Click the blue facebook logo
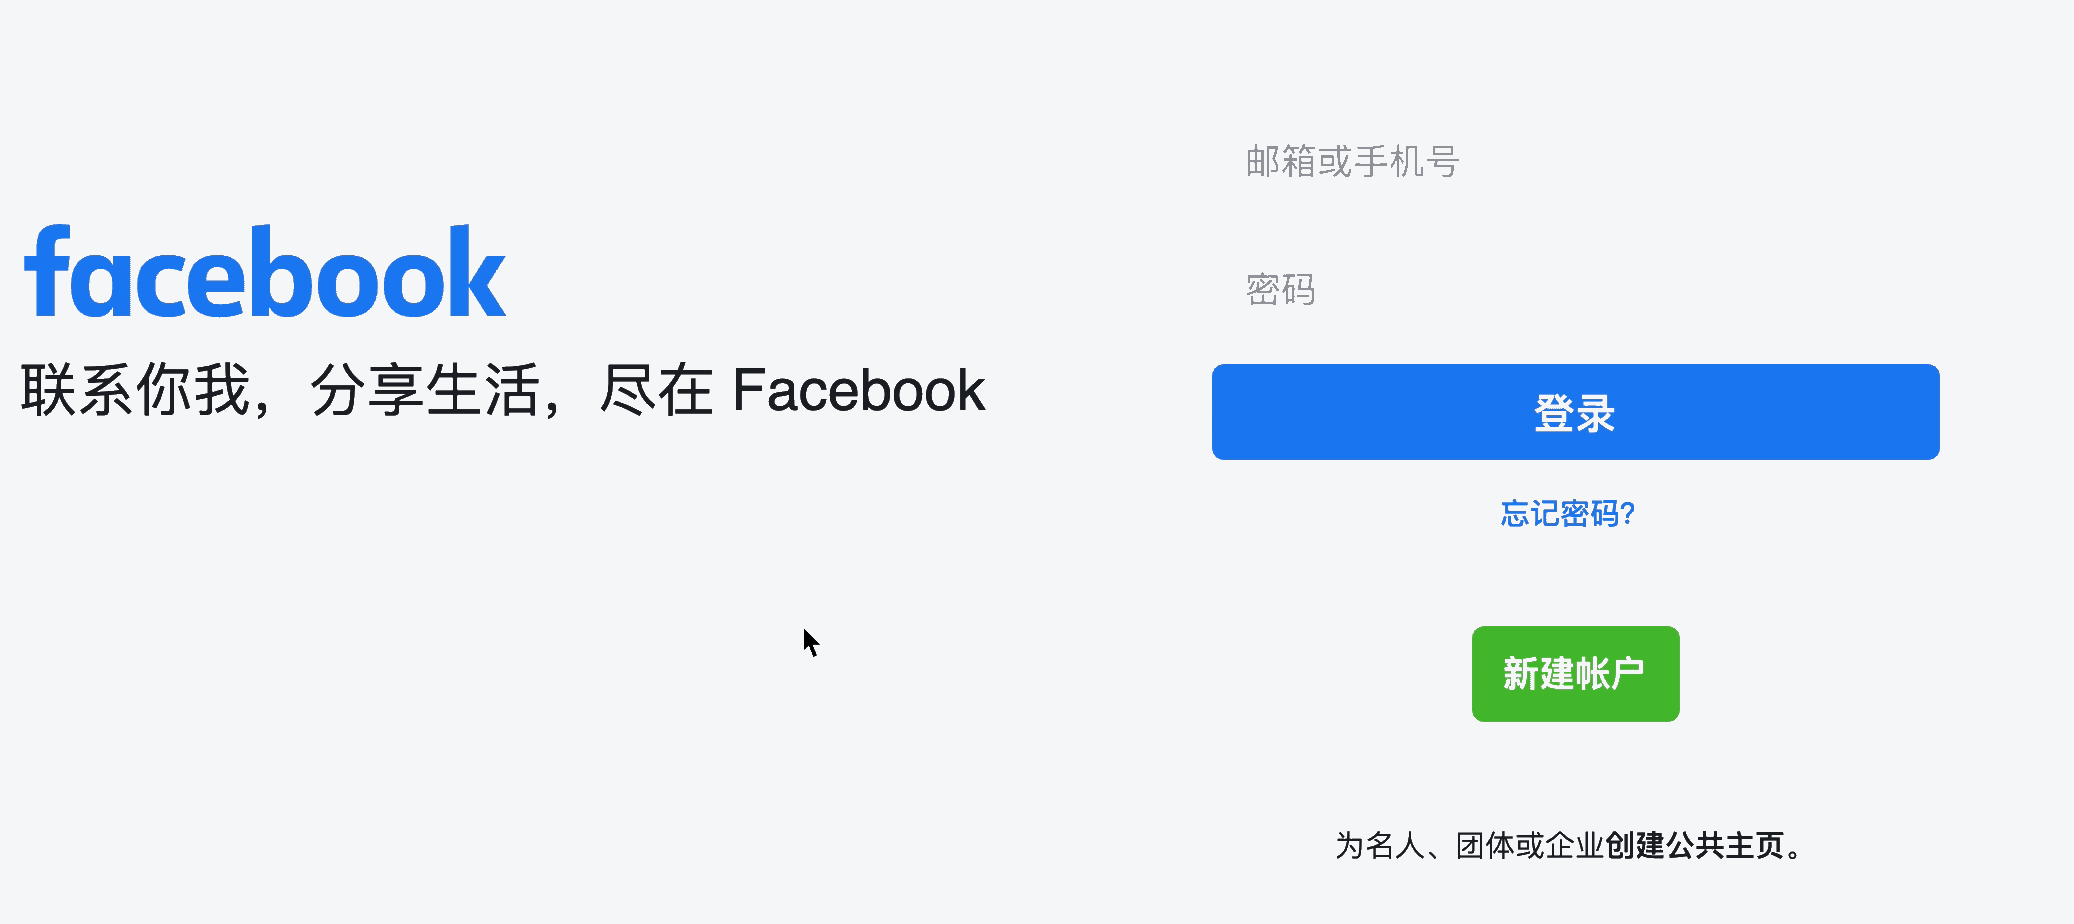The image size is (2074, 924). [x=265, y=271]
